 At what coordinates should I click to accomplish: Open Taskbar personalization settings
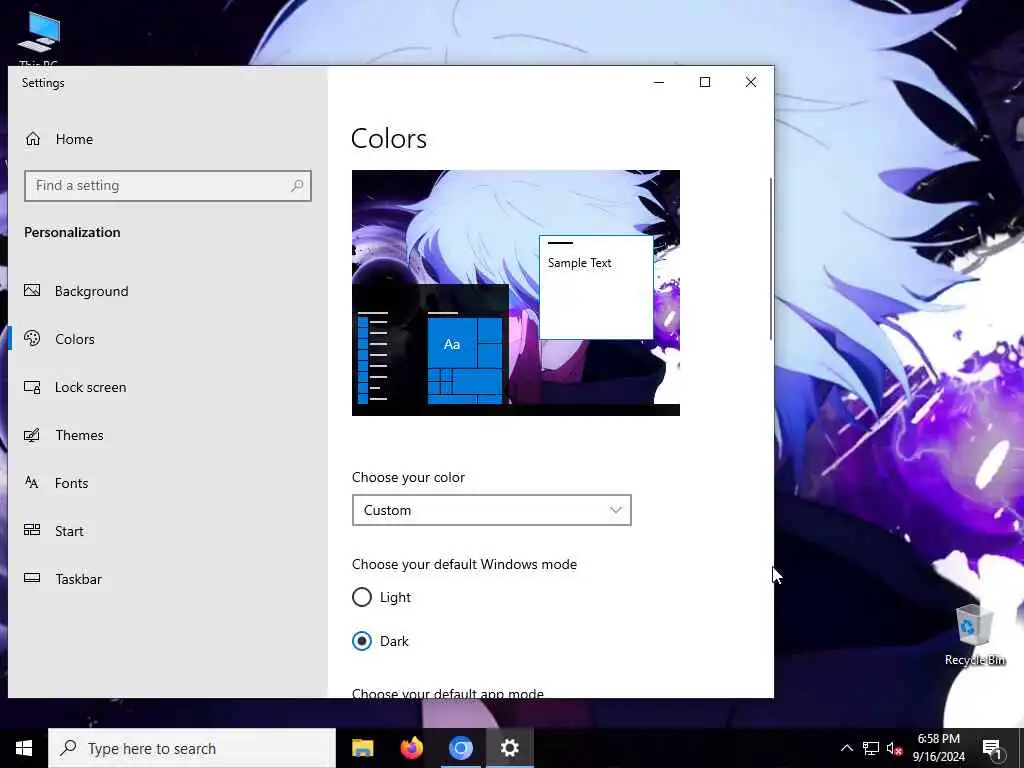coord(168,579)
